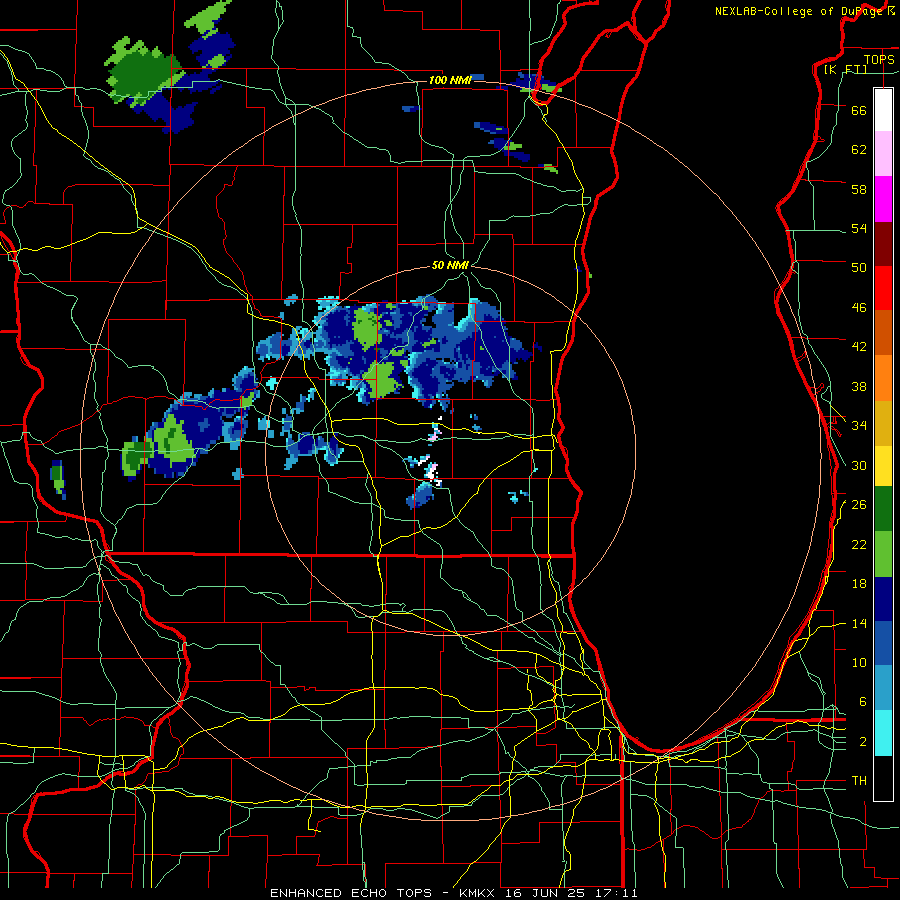900x900 pixels.
Task: Click the 'KMKX' radar site identifier
Action: tap(477, 893)
